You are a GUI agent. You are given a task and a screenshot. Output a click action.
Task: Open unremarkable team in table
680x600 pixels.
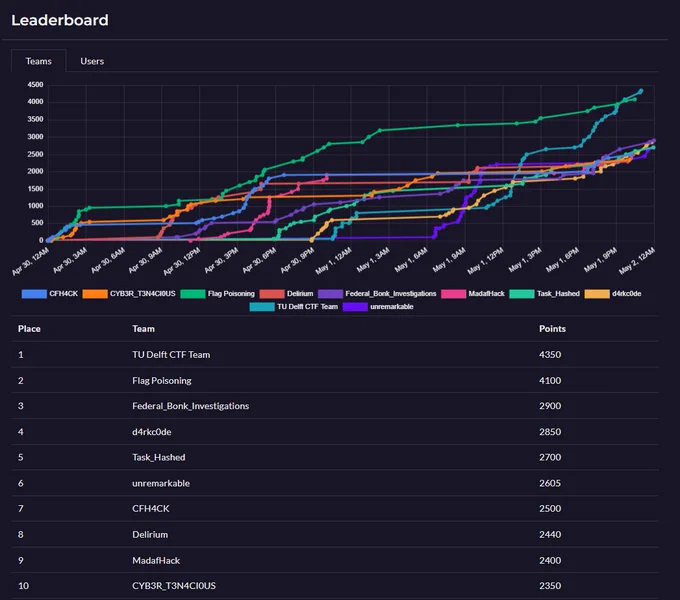161,483
